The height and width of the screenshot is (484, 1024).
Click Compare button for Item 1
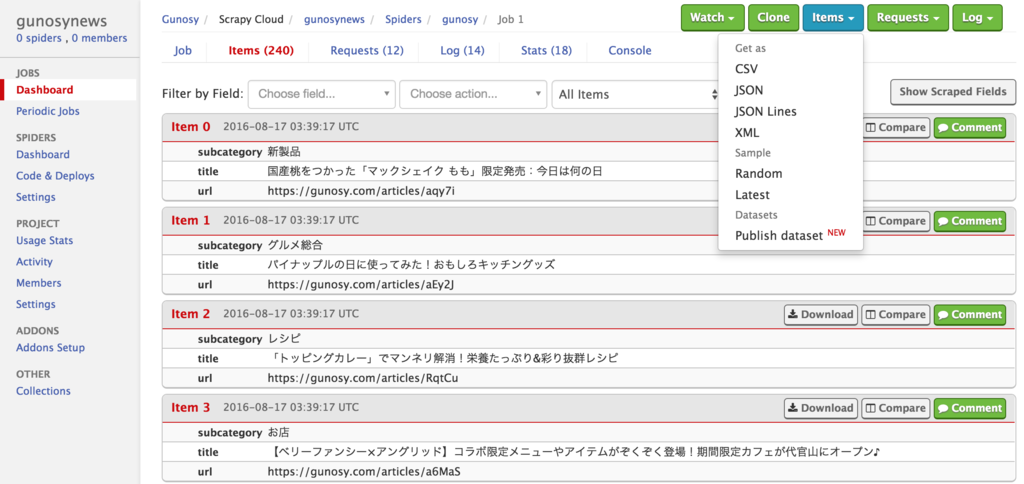tap(895, 221)
